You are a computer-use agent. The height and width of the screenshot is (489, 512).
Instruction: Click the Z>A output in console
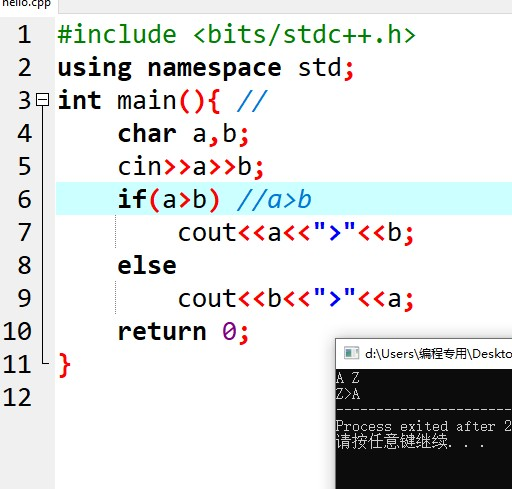[348, 394]
